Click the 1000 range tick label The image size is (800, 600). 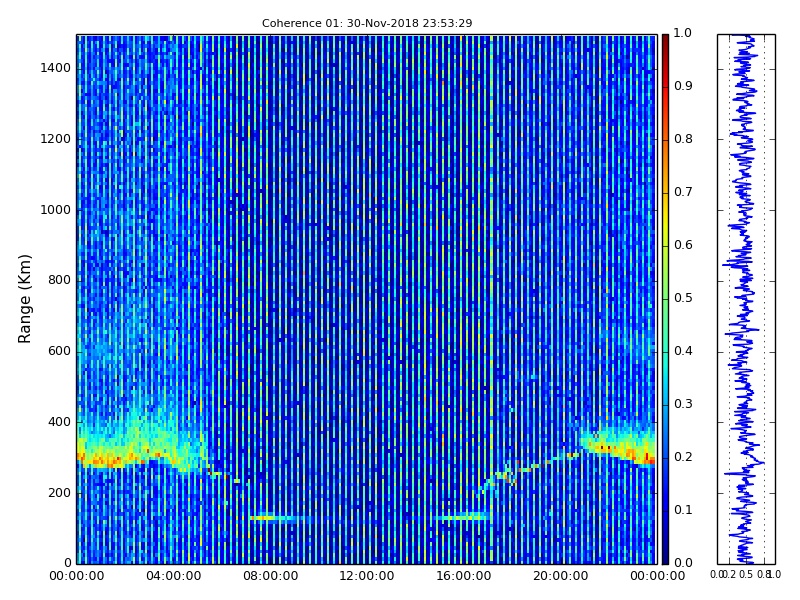tap(56, 210)
